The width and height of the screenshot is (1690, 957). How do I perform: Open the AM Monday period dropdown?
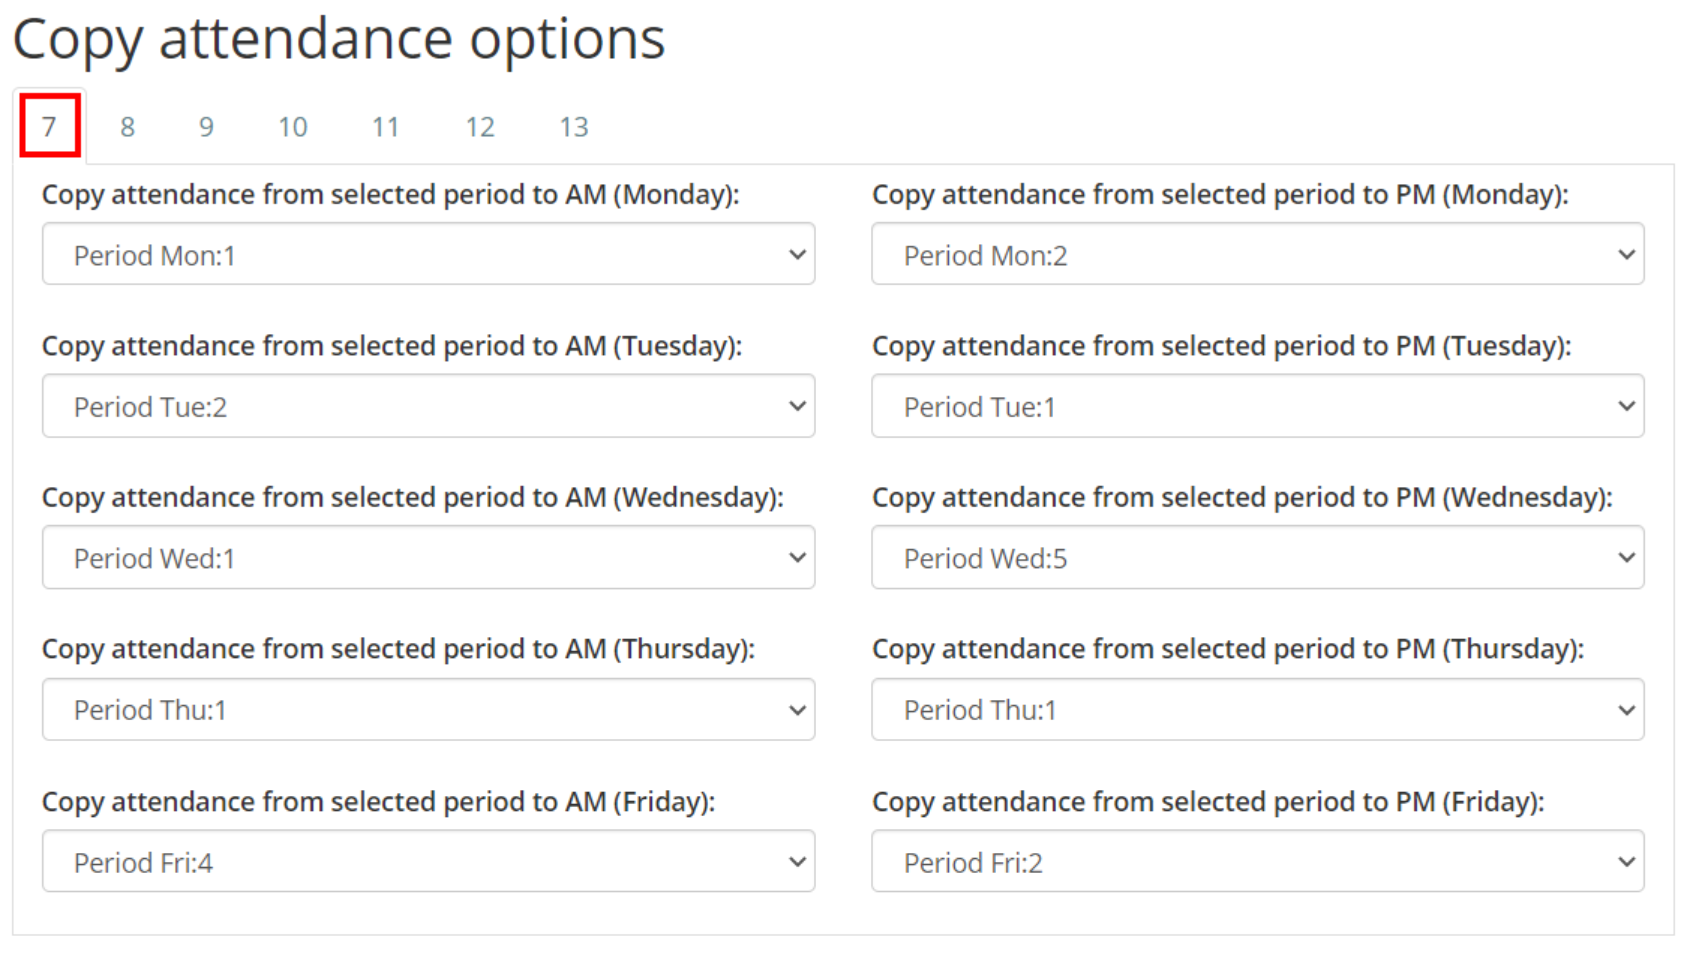(428, 254)
